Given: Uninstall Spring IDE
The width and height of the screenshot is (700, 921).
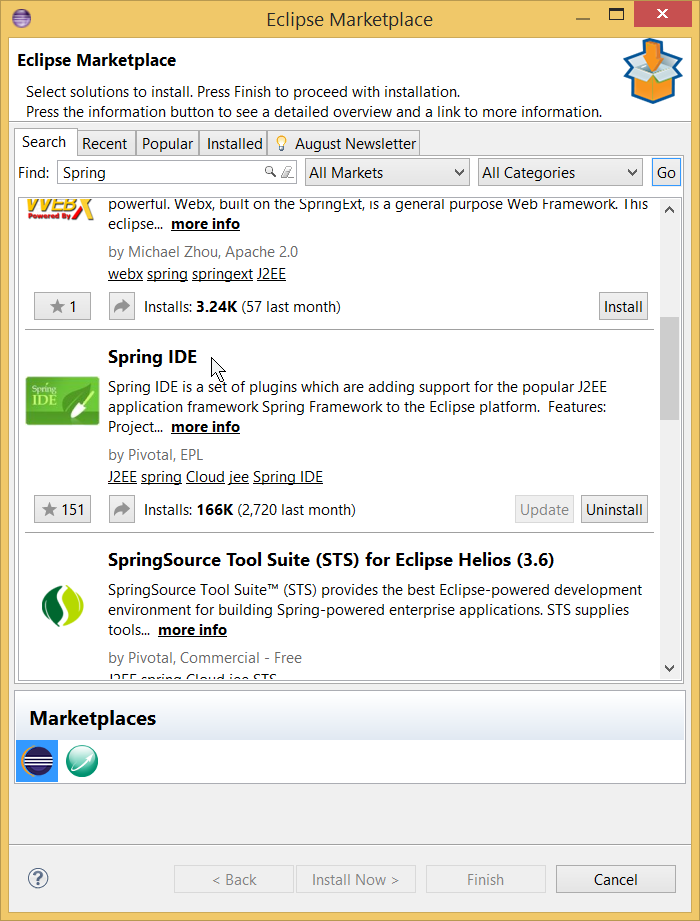Looking at the screenshot, I should click(x=614, y=509).
